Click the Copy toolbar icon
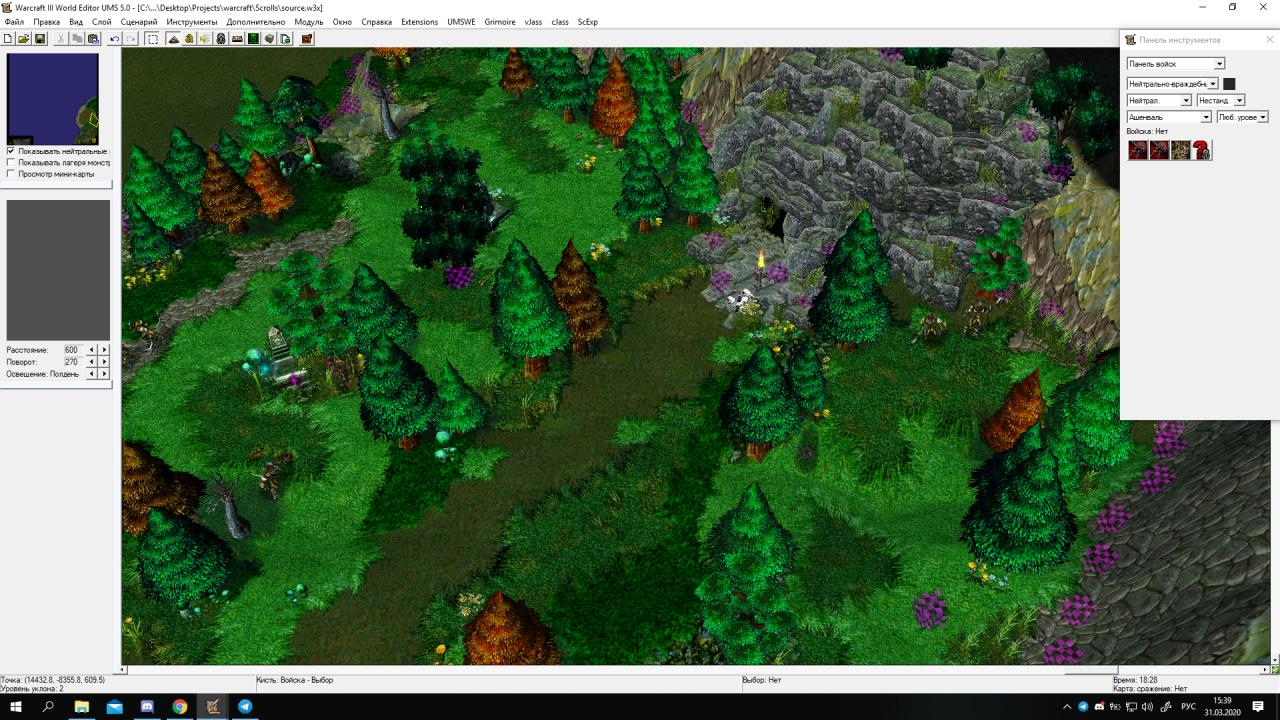Image resolution: width=1280 pixels, height=720 pixels. tap(77, 39)
